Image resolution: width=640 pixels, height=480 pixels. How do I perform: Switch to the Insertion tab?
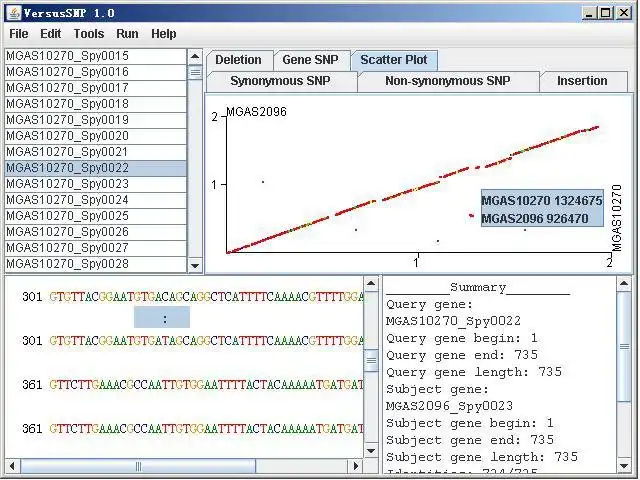(582, 81)
